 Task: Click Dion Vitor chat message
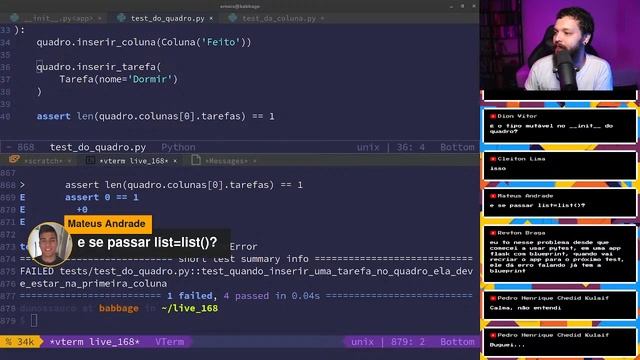pos(560,126)
